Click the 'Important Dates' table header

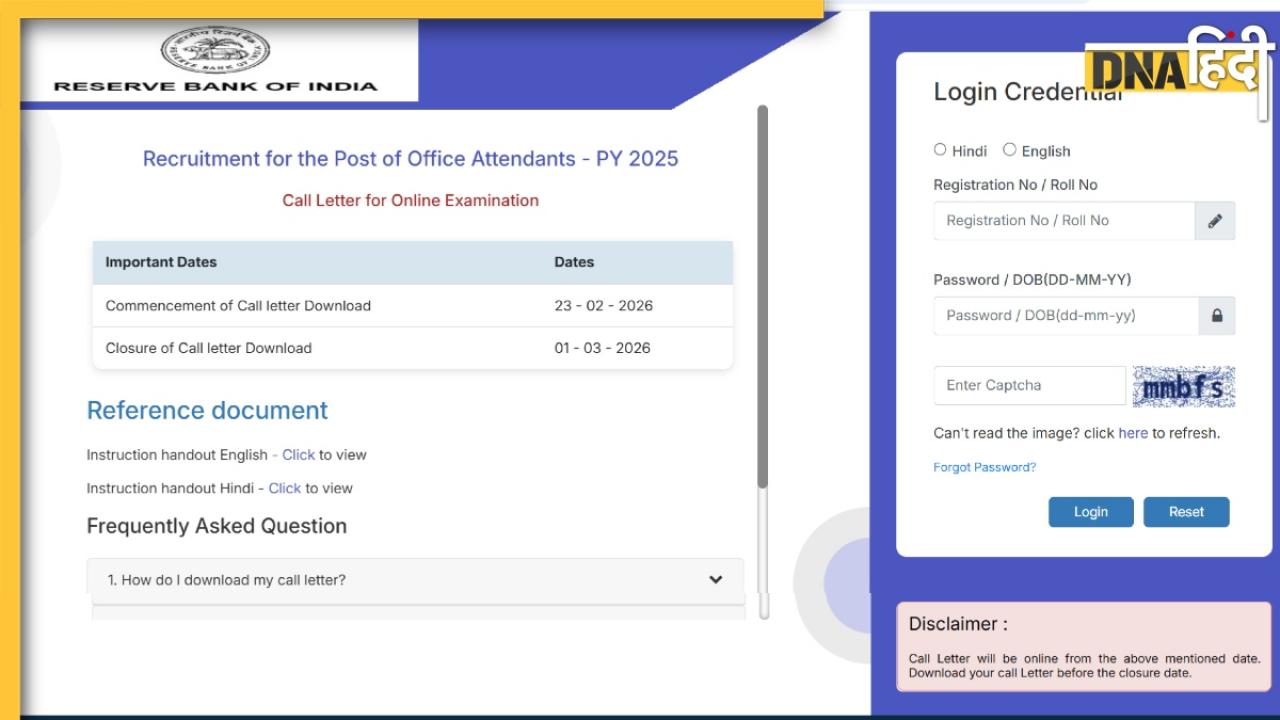coord(161,262)
